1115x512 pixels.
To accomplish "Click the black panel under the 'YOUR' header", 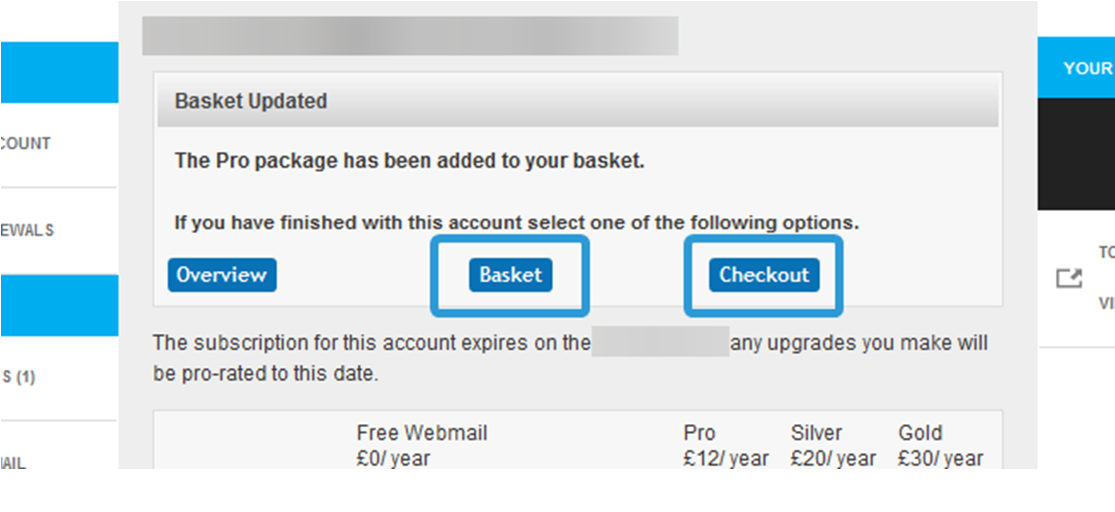I will 1076,153.
